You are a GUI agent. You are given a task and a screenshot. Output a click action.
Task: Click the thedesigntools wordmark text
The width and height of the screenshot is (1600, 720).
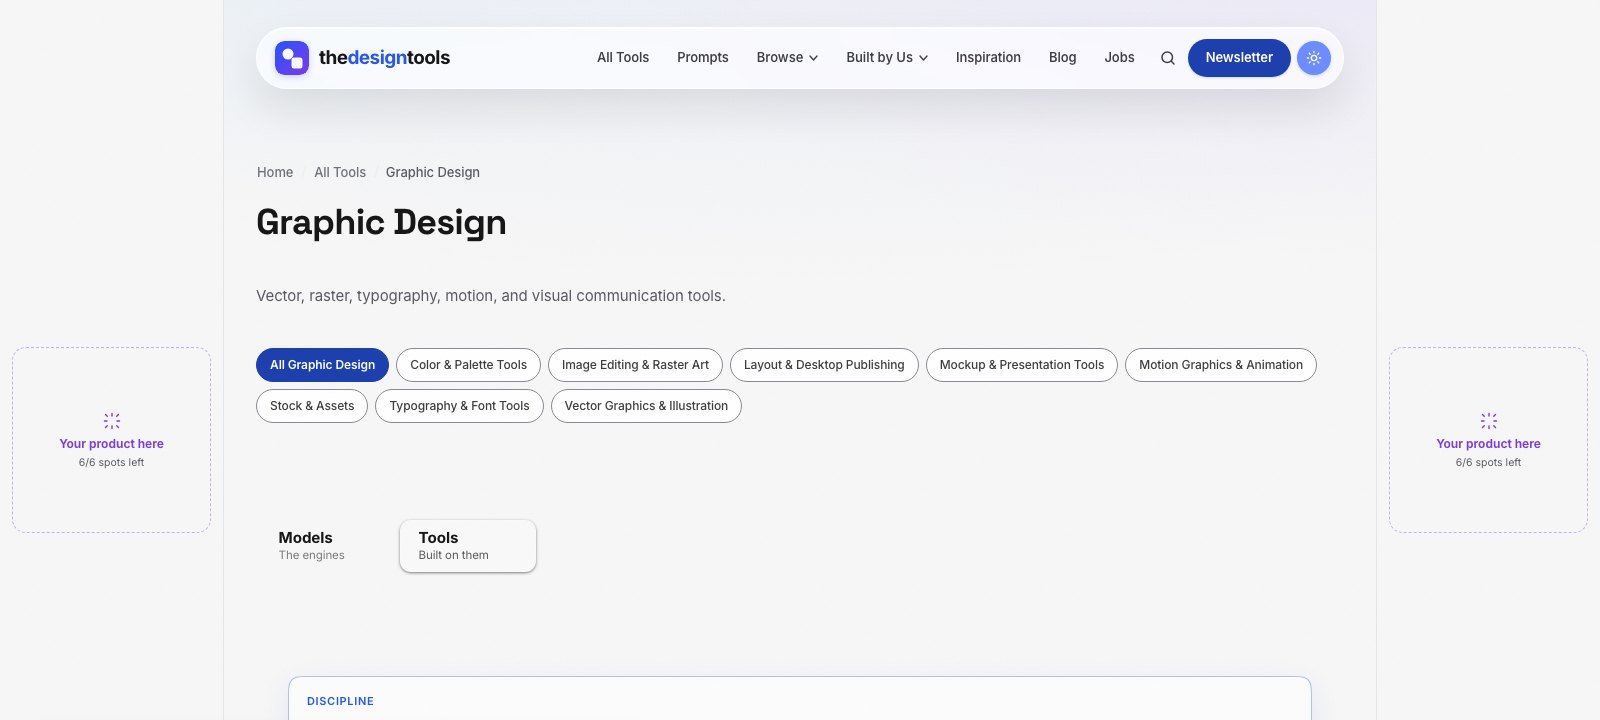384,58
